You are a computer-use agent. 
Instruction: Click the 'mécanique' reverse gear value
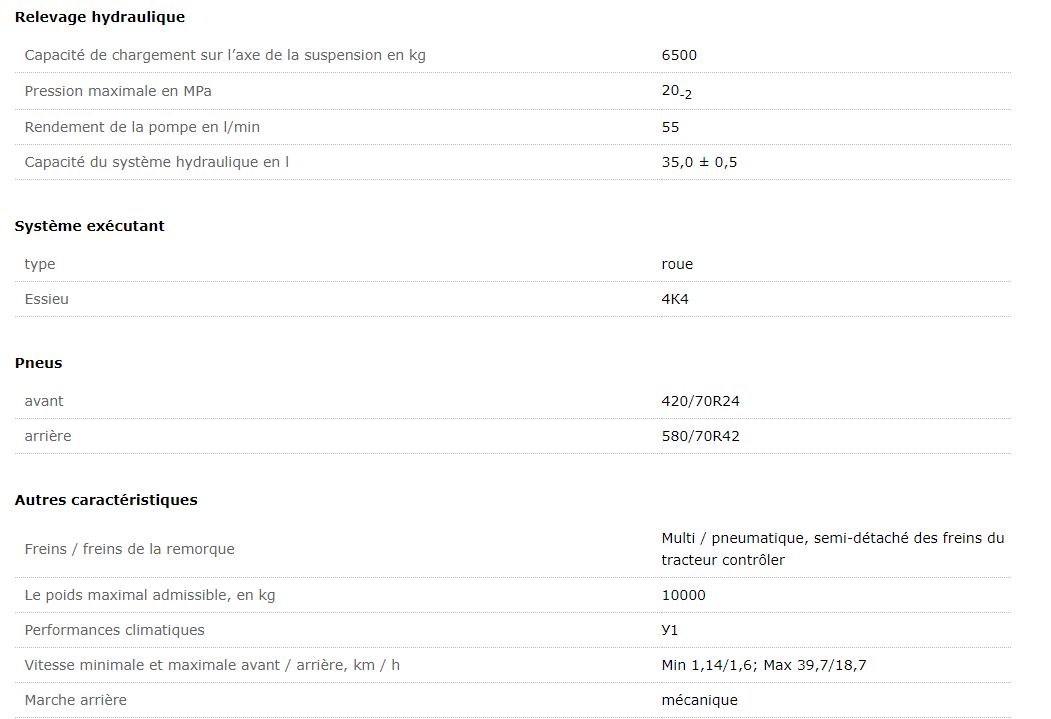699,700
